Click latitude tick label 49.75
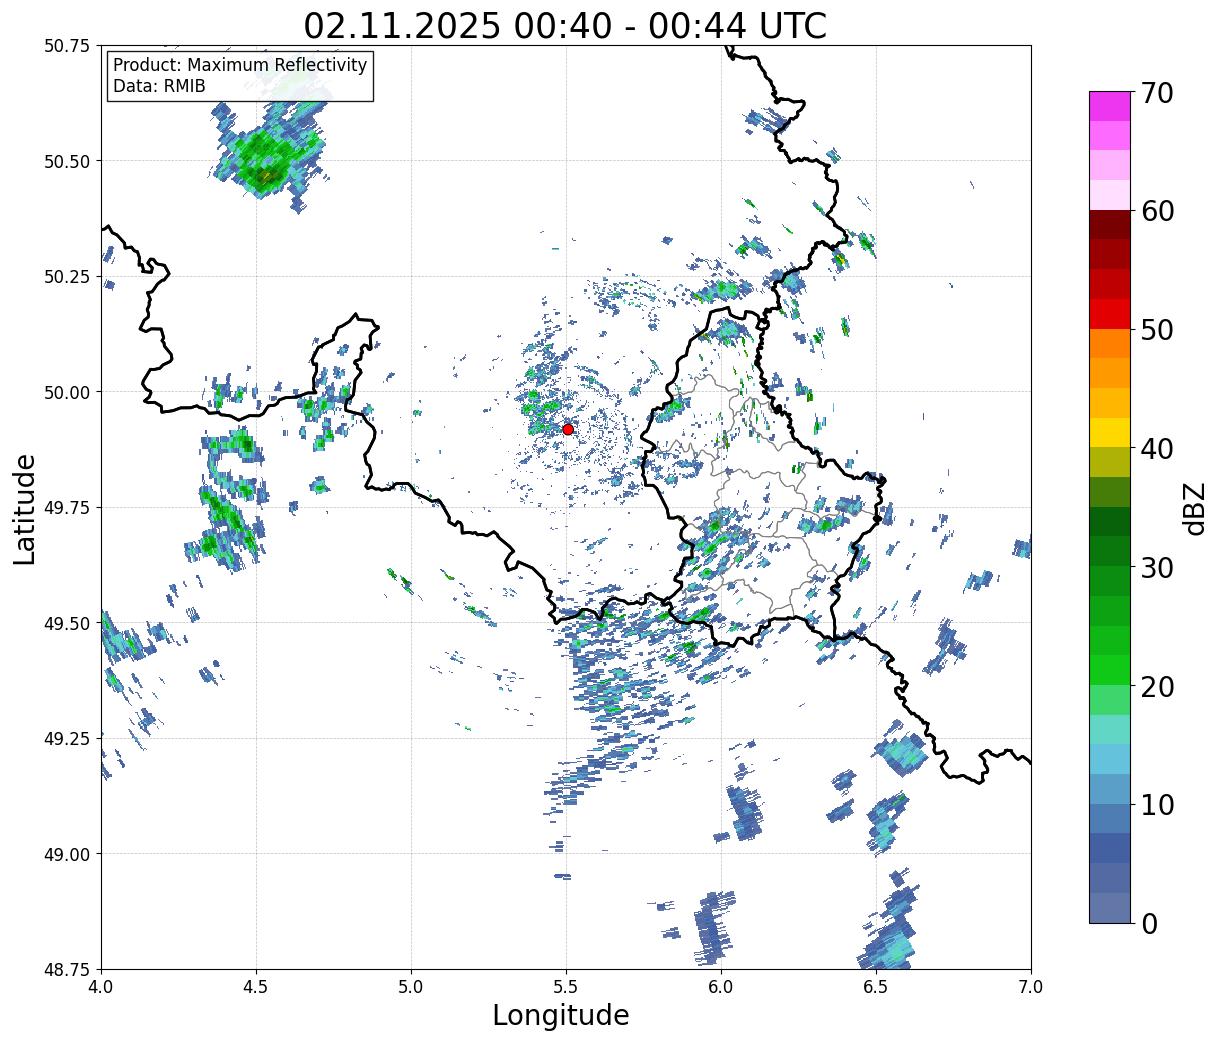This screenshot has height=1040, width=1219. (67, 508)
